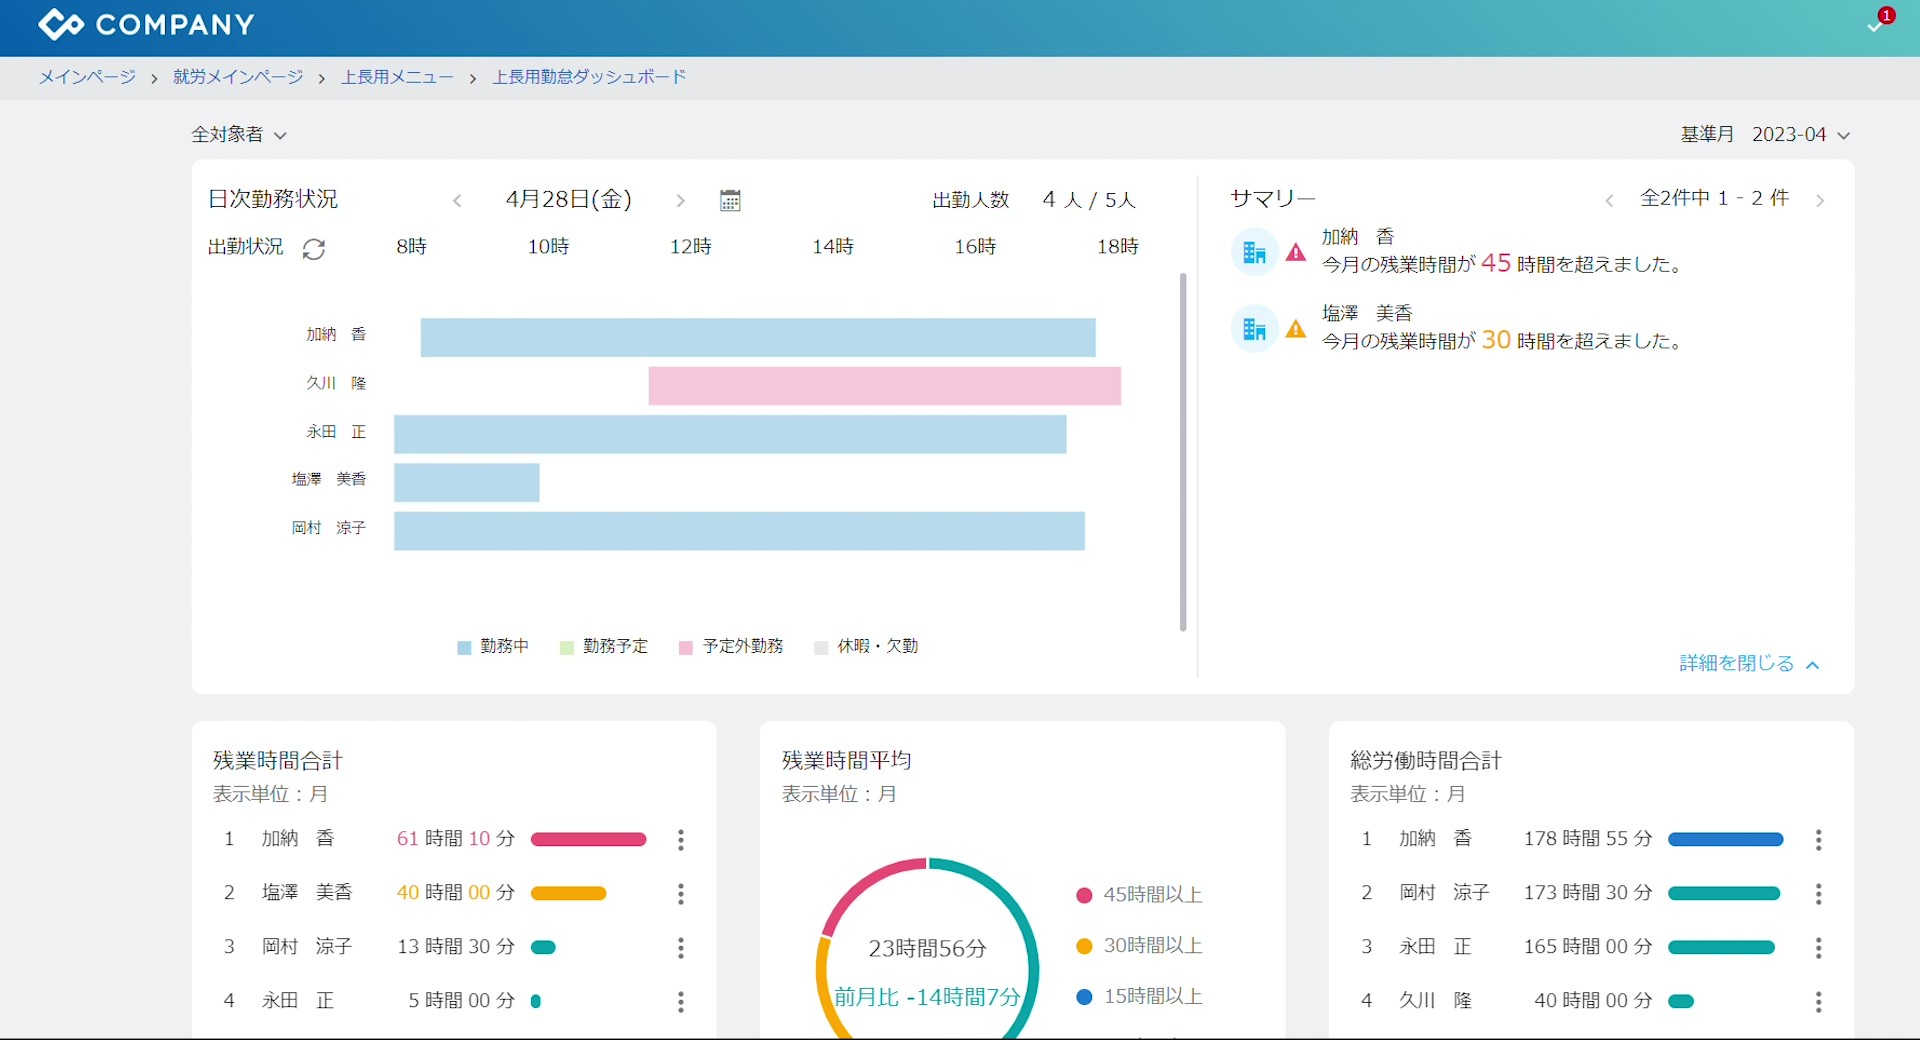1920x1040 pixels.
Task: Click 全2件中 1 - 2 件 pager text
Action: pos(1714,199)
